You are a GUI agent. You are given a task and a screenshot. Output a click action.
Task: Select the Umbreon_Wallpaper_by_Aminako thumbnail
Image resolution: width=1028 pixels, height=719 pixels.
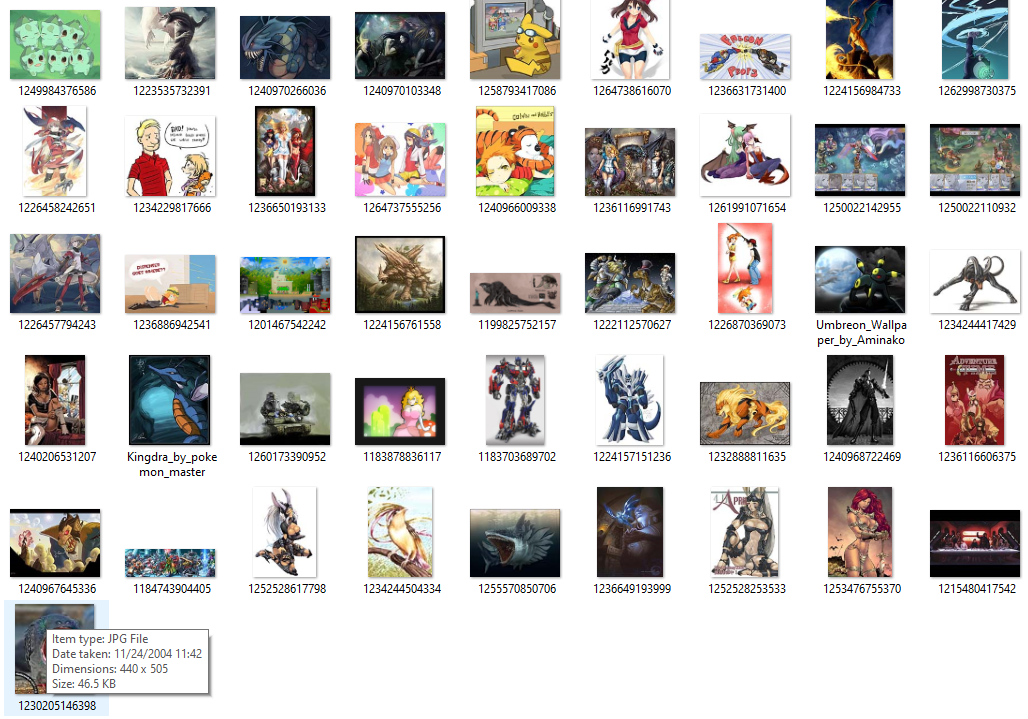[x=860, y=279]
